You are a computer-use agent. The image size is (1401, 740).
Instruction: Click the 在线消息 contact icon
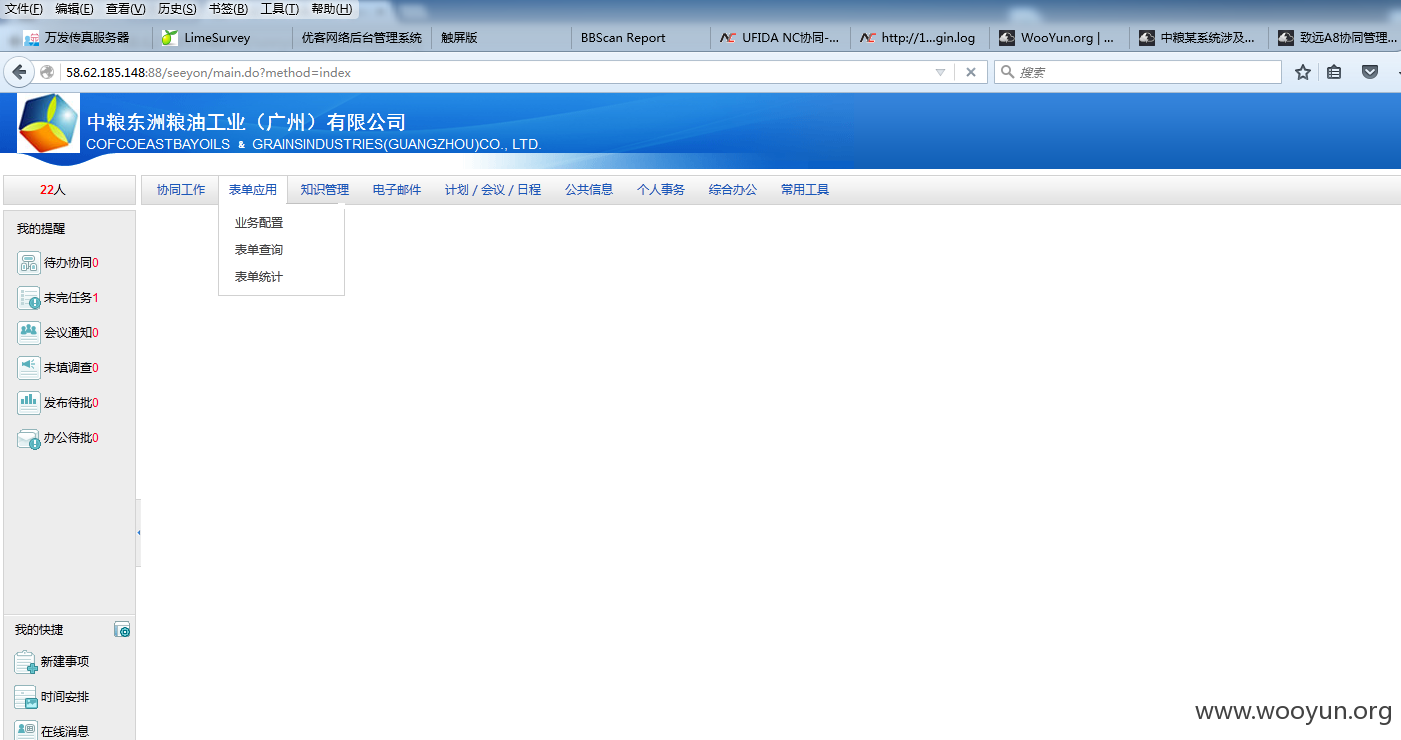click(26, 730)
